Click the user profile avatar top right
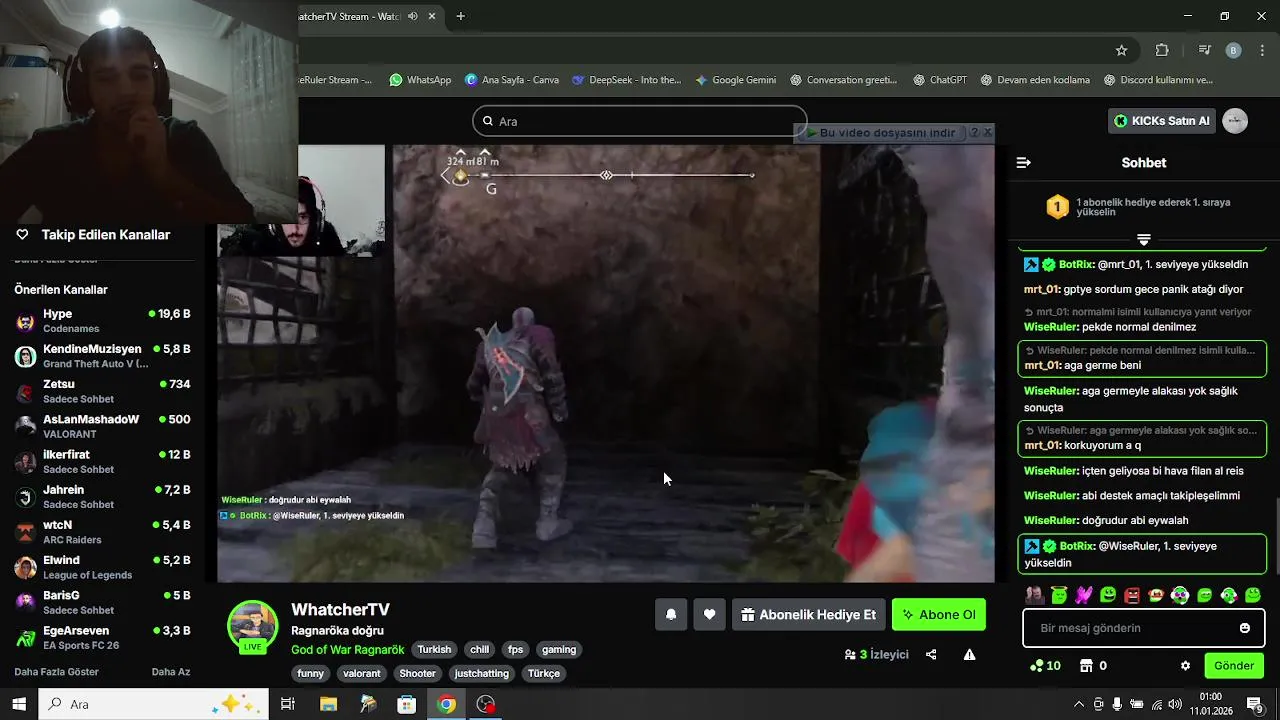Screen dimensions: 1280x720 click(x=1235, y=121)
